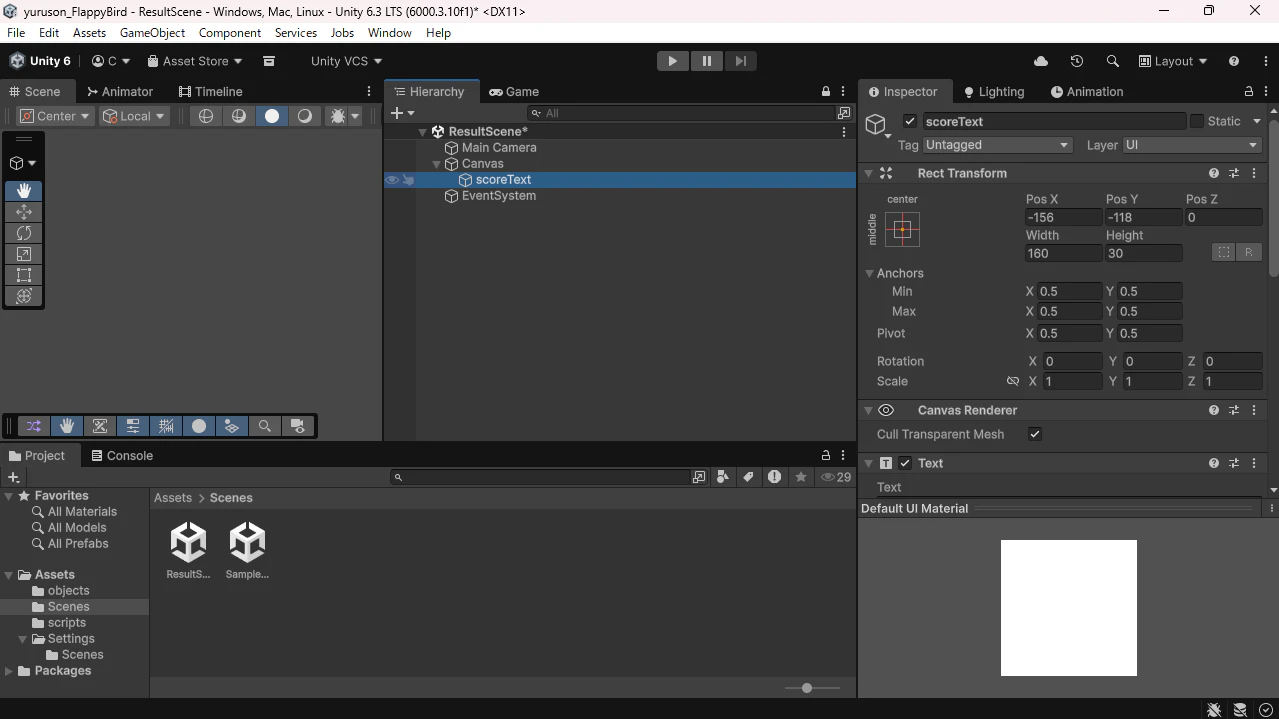Toggle scoreText visibility eye in Hierarchy

[x=392, y=180]
